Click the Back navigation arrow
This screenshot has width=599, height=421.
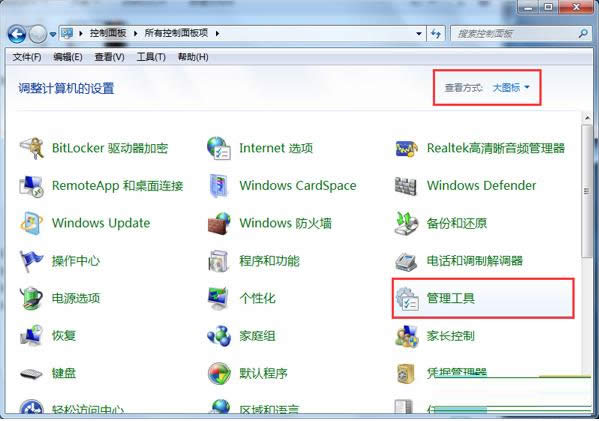pyautogui.click(x=17, y=34)
